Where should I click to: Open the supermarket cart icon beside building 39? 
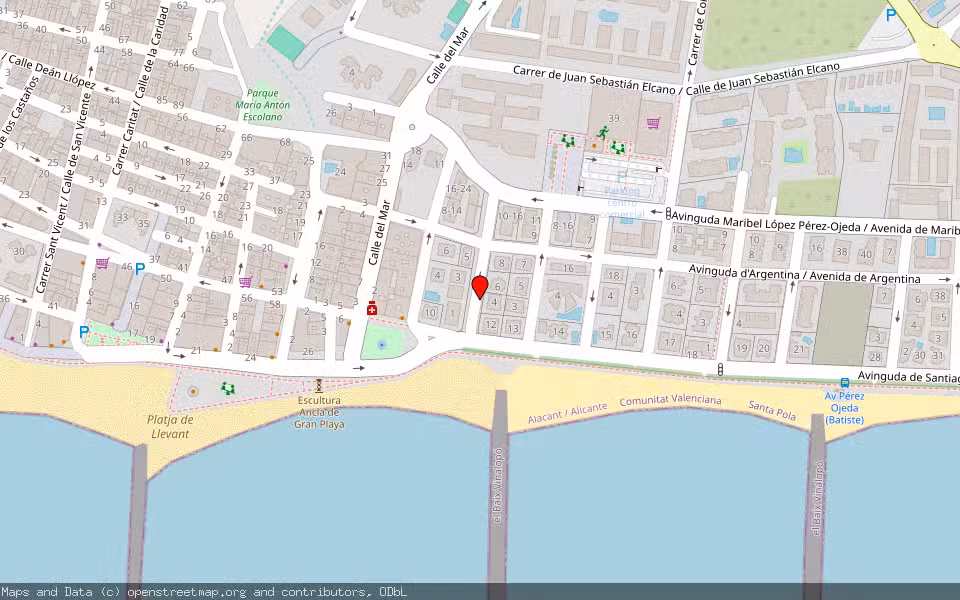point(652,122)
